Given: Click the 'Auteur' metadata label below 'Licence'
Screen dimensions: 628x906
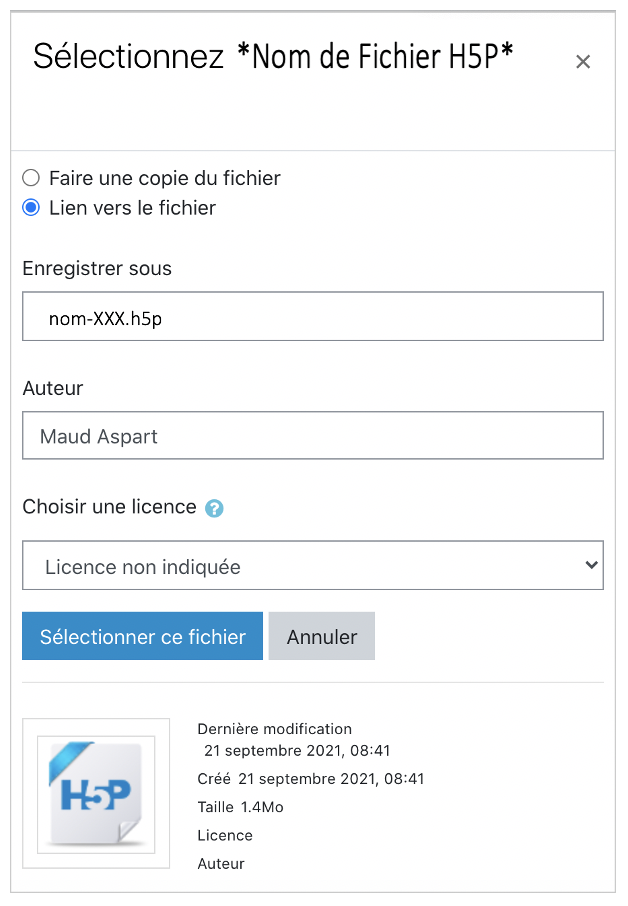Looking at the screenshot, I should click(x=221, y=863).
